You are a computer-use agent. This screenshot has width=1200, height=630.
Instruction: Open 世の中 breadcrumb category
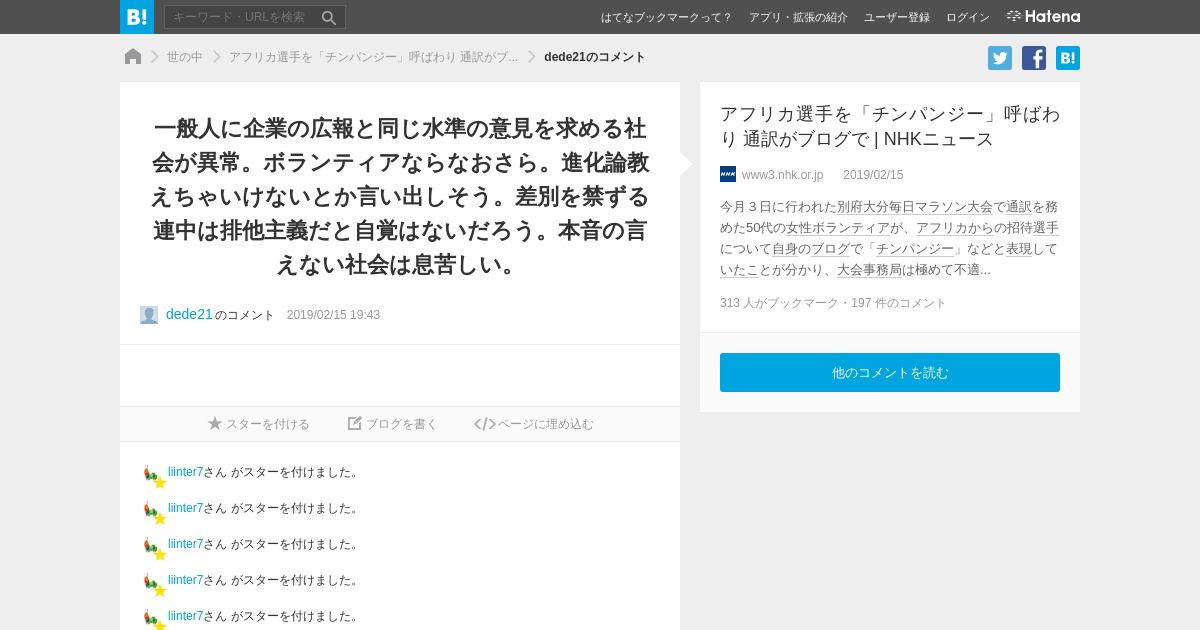[x=184, y=57]
